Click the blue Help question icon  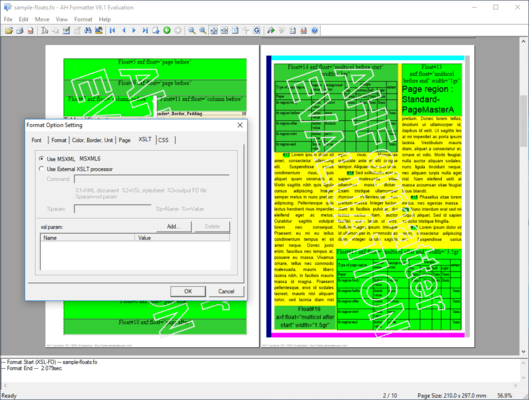314,31
